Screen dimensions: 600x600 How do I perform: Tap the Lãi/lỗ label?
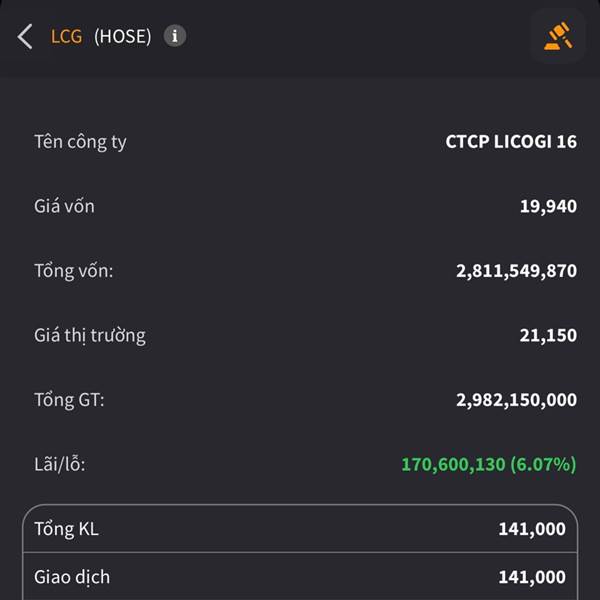(60, 465)
